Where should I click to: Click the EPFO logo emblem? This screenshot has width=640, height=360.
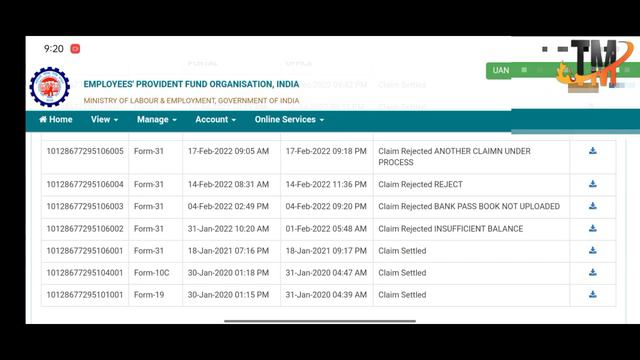point(50,87)
